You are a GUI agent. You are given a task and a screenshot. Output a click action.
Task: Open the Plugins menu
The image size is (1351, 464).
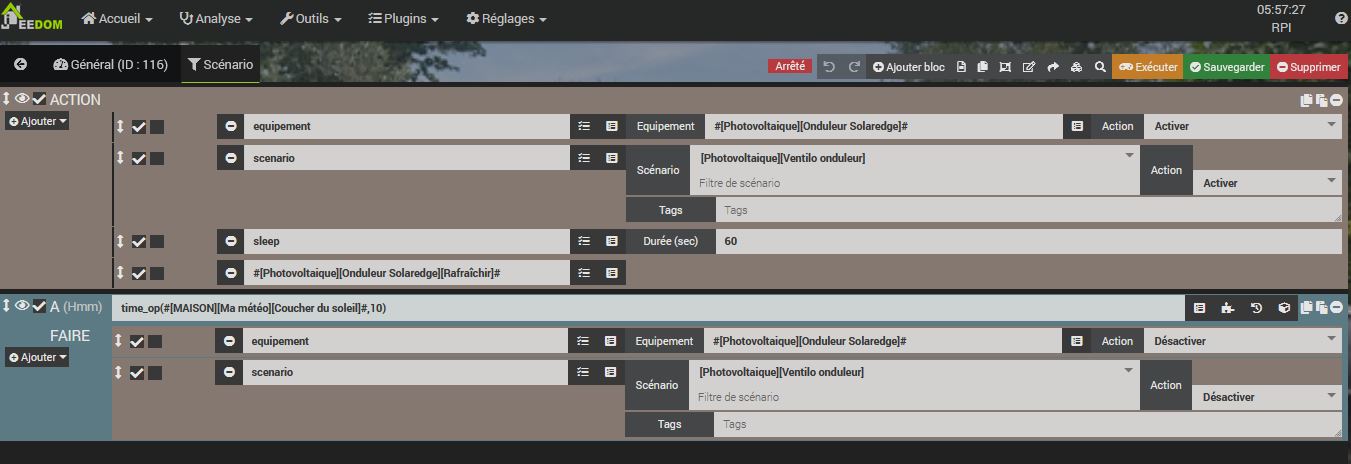(x=404, y=19)
